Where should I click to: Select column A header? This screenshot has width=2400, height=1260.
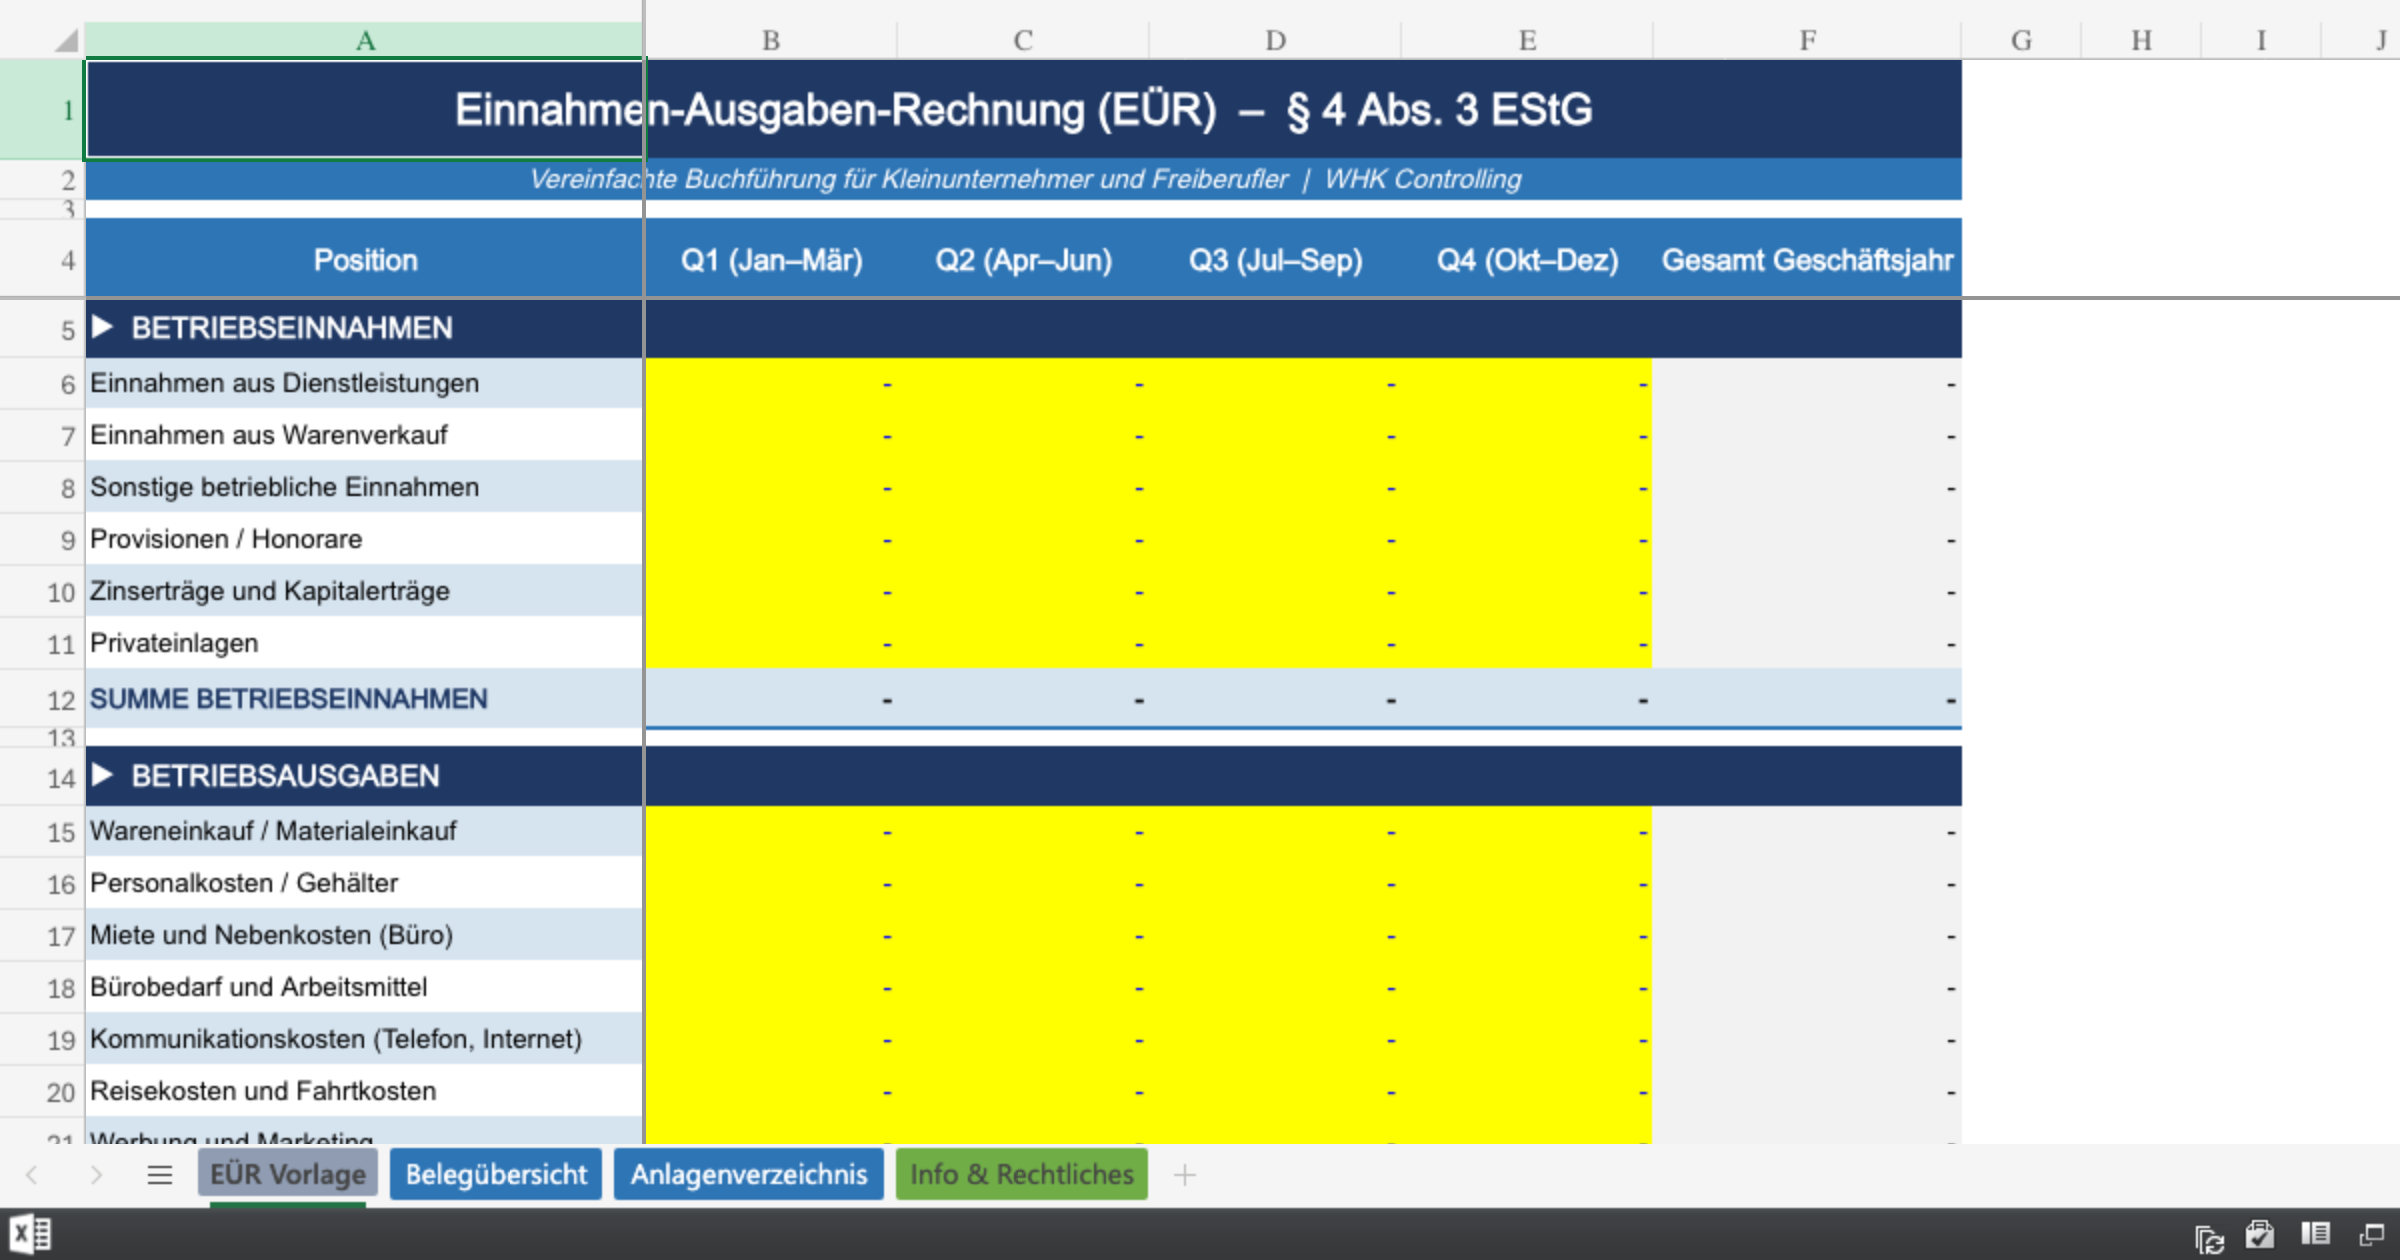[x=365, y=40]
